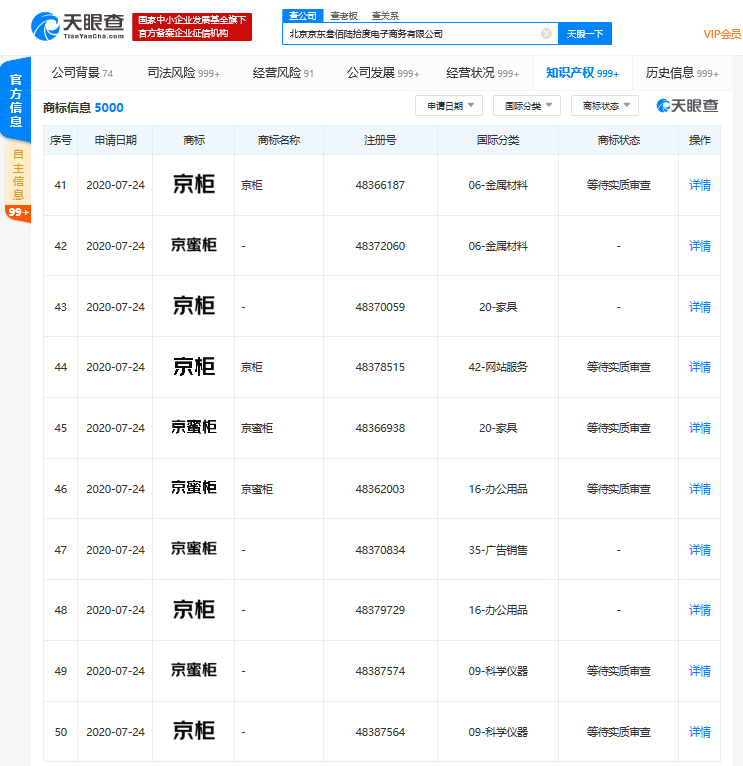743x766 pixels.
Task: Click the 京柜 trademark image in row 43
Action: (194, 306)
